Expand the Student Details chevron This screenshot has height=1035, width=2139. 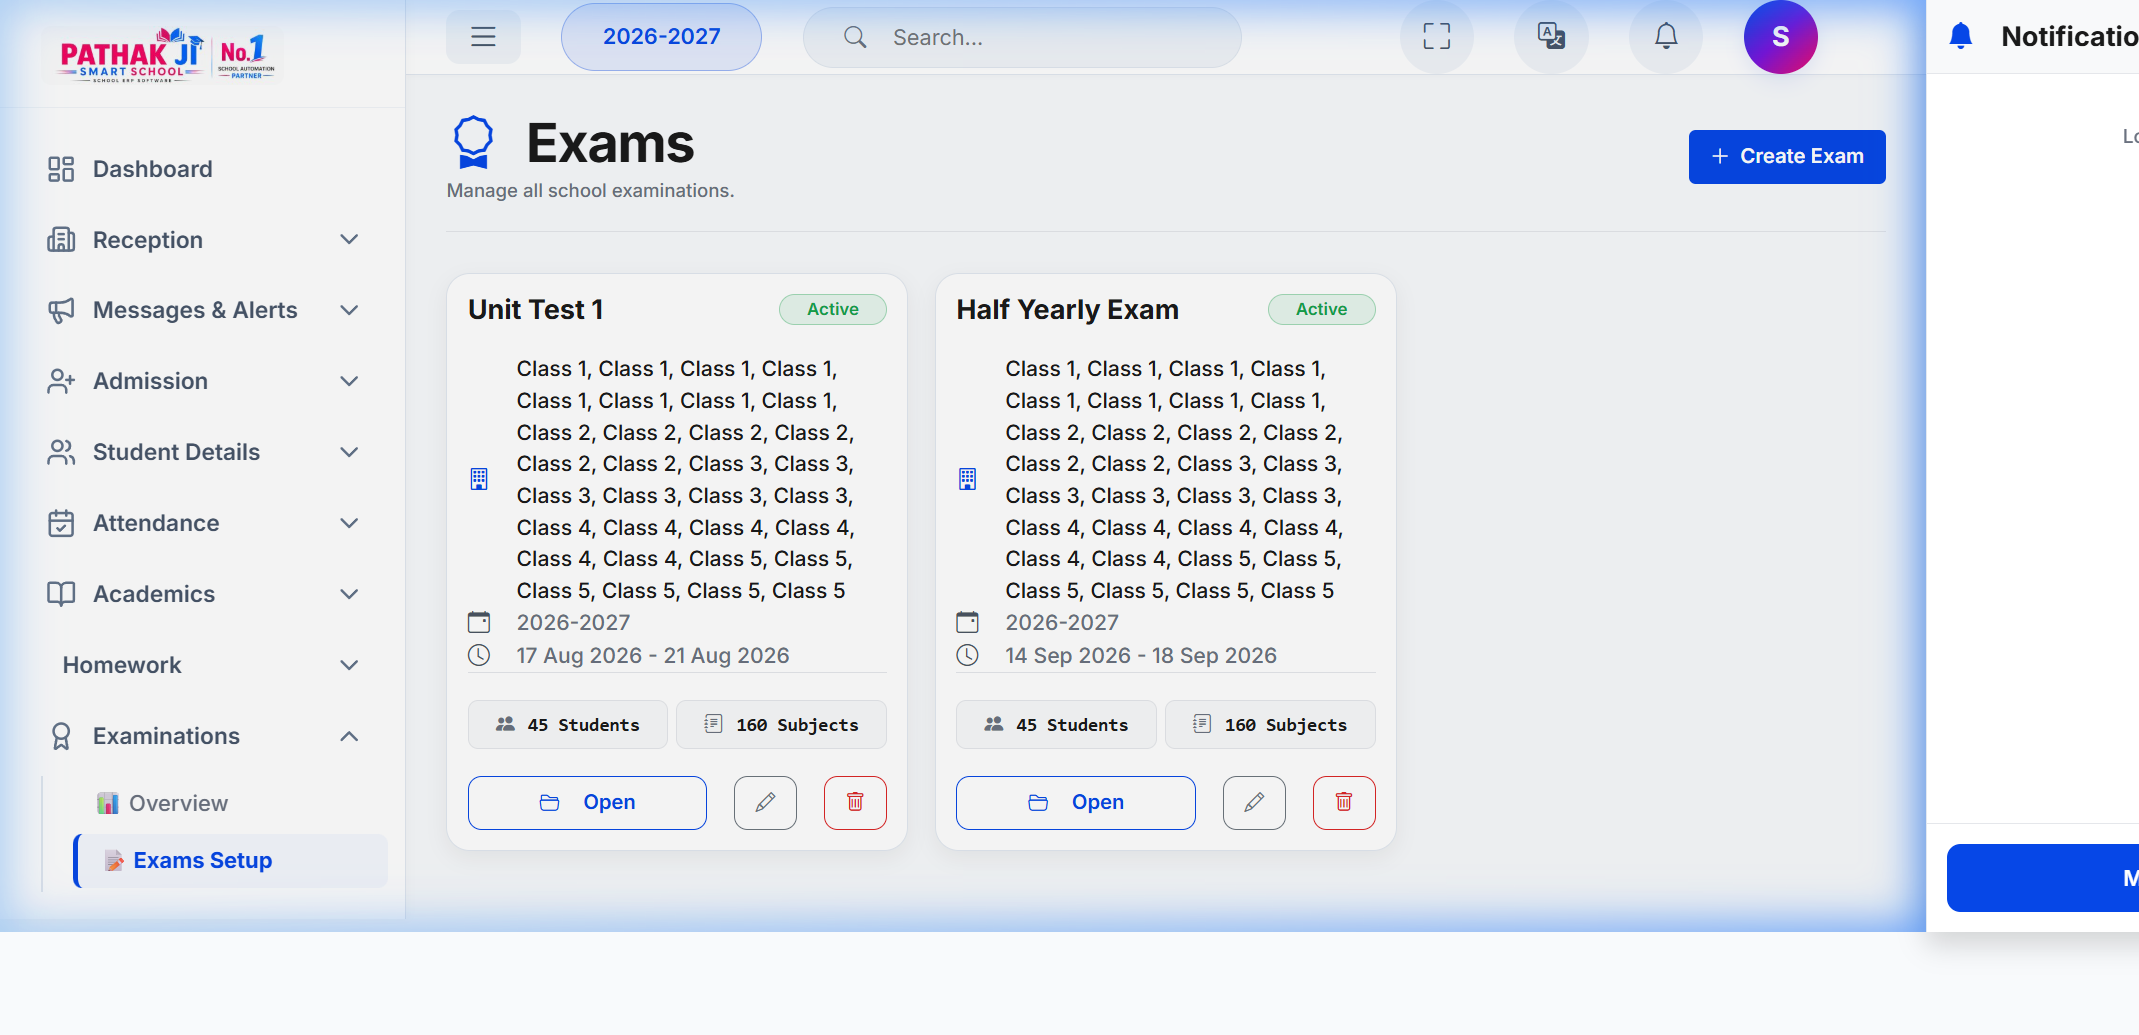click(x=349, y=452)
